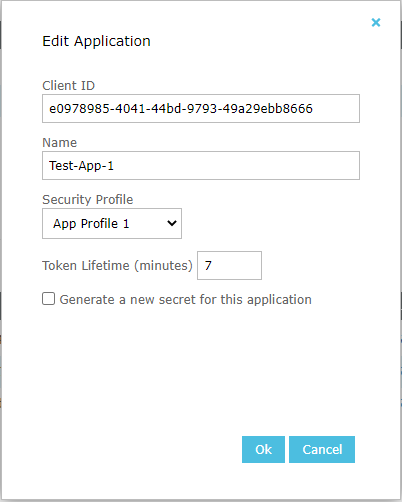
Task: Select the App Profile 1 text in combo box
Action: click(91, 224)
